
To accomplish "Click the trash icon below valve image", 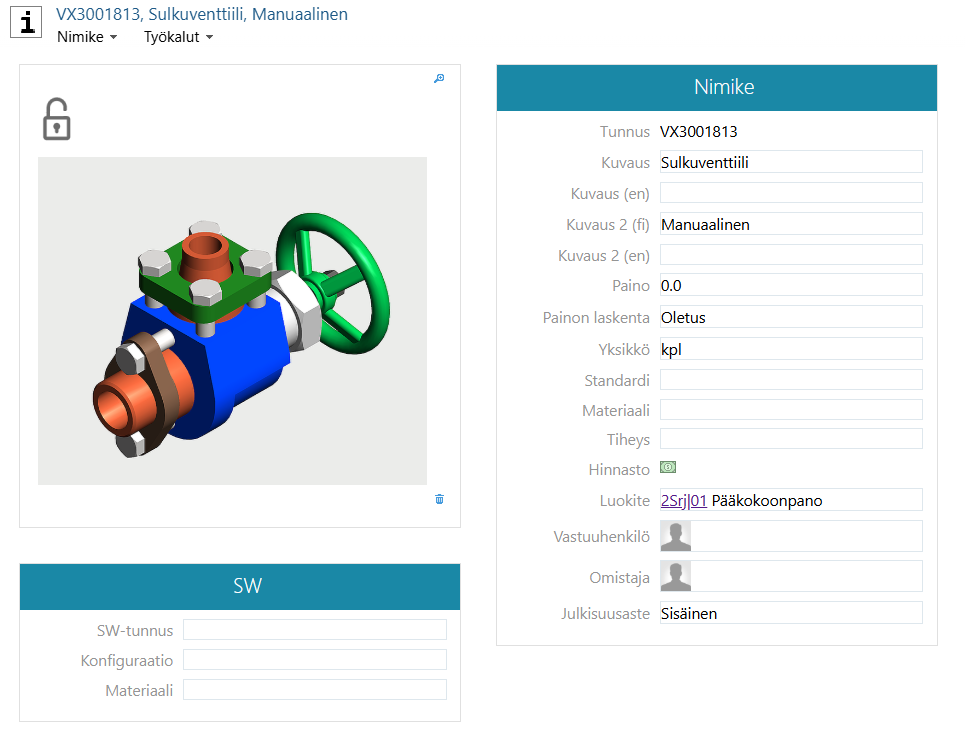I will click(x=439, y=499).
